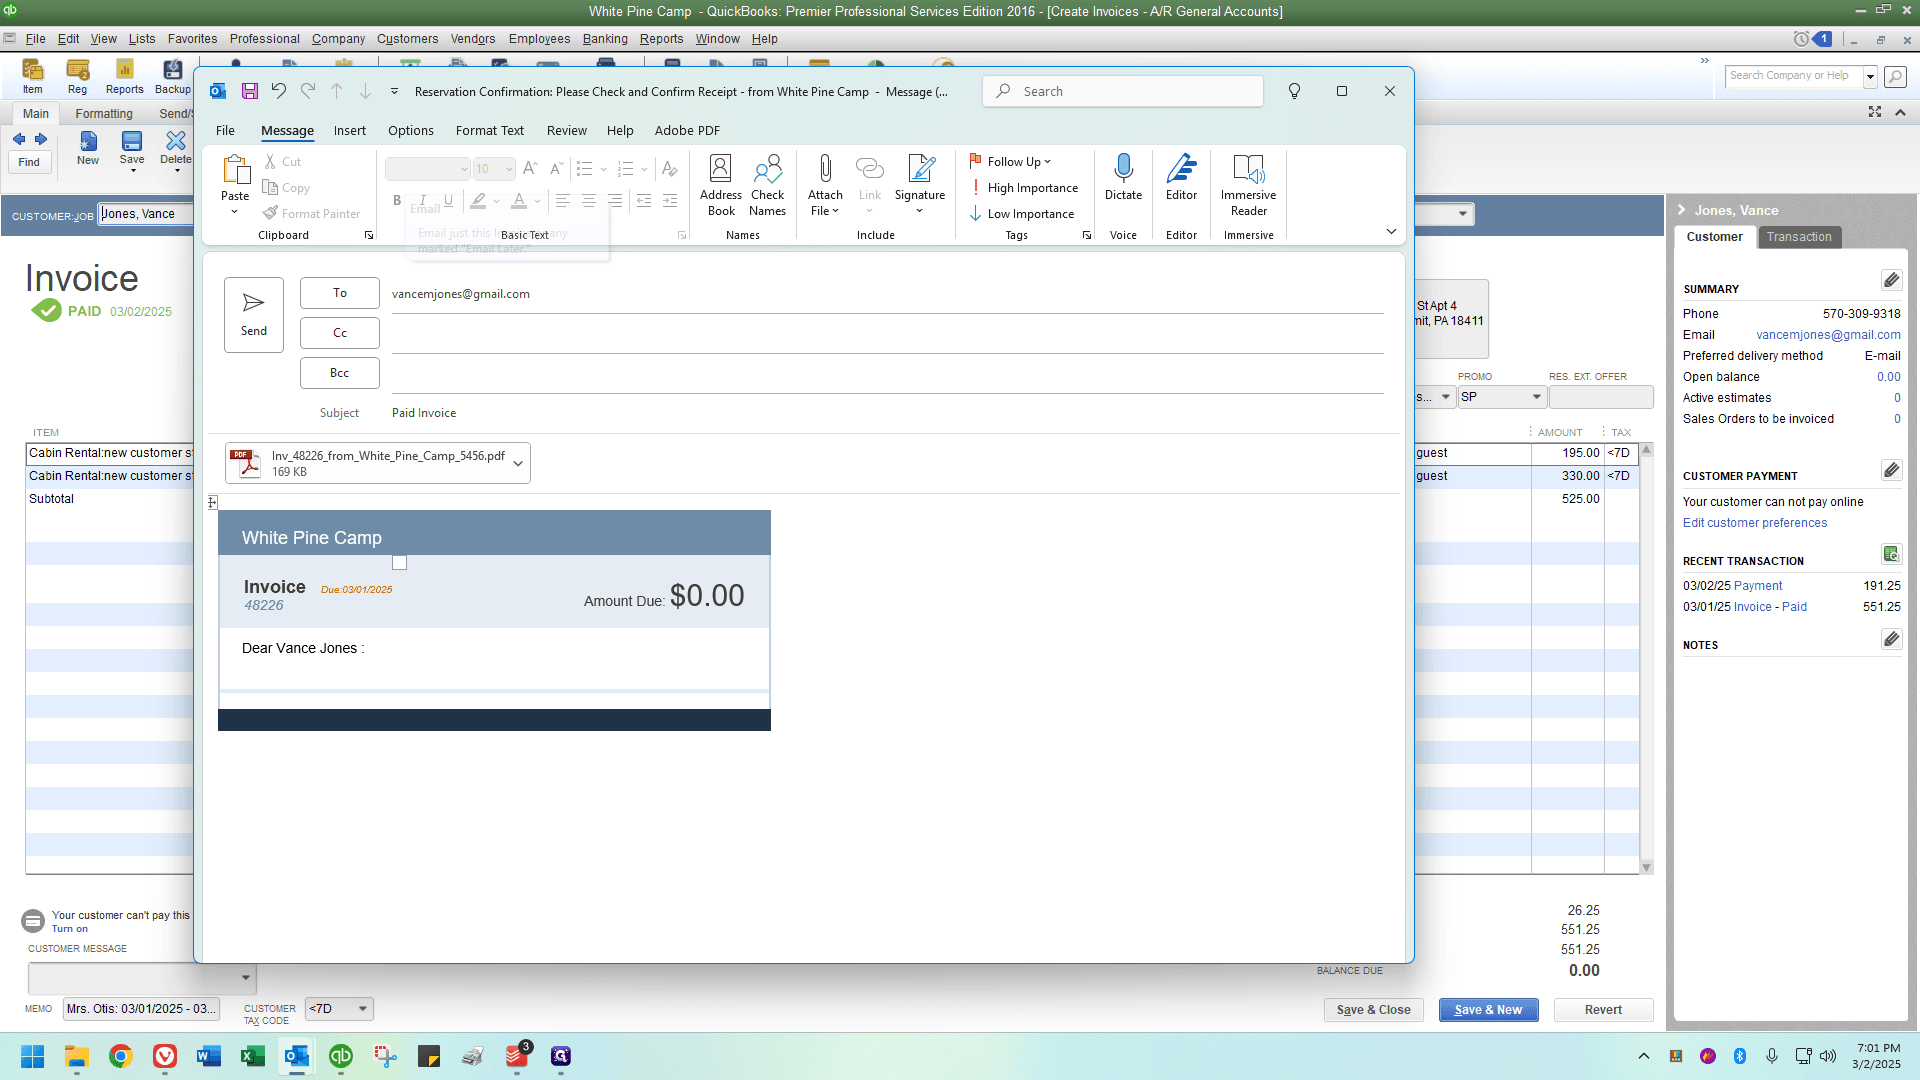Align text to the left
This screenshot has width=1920, height=1080.
[563, 201]
